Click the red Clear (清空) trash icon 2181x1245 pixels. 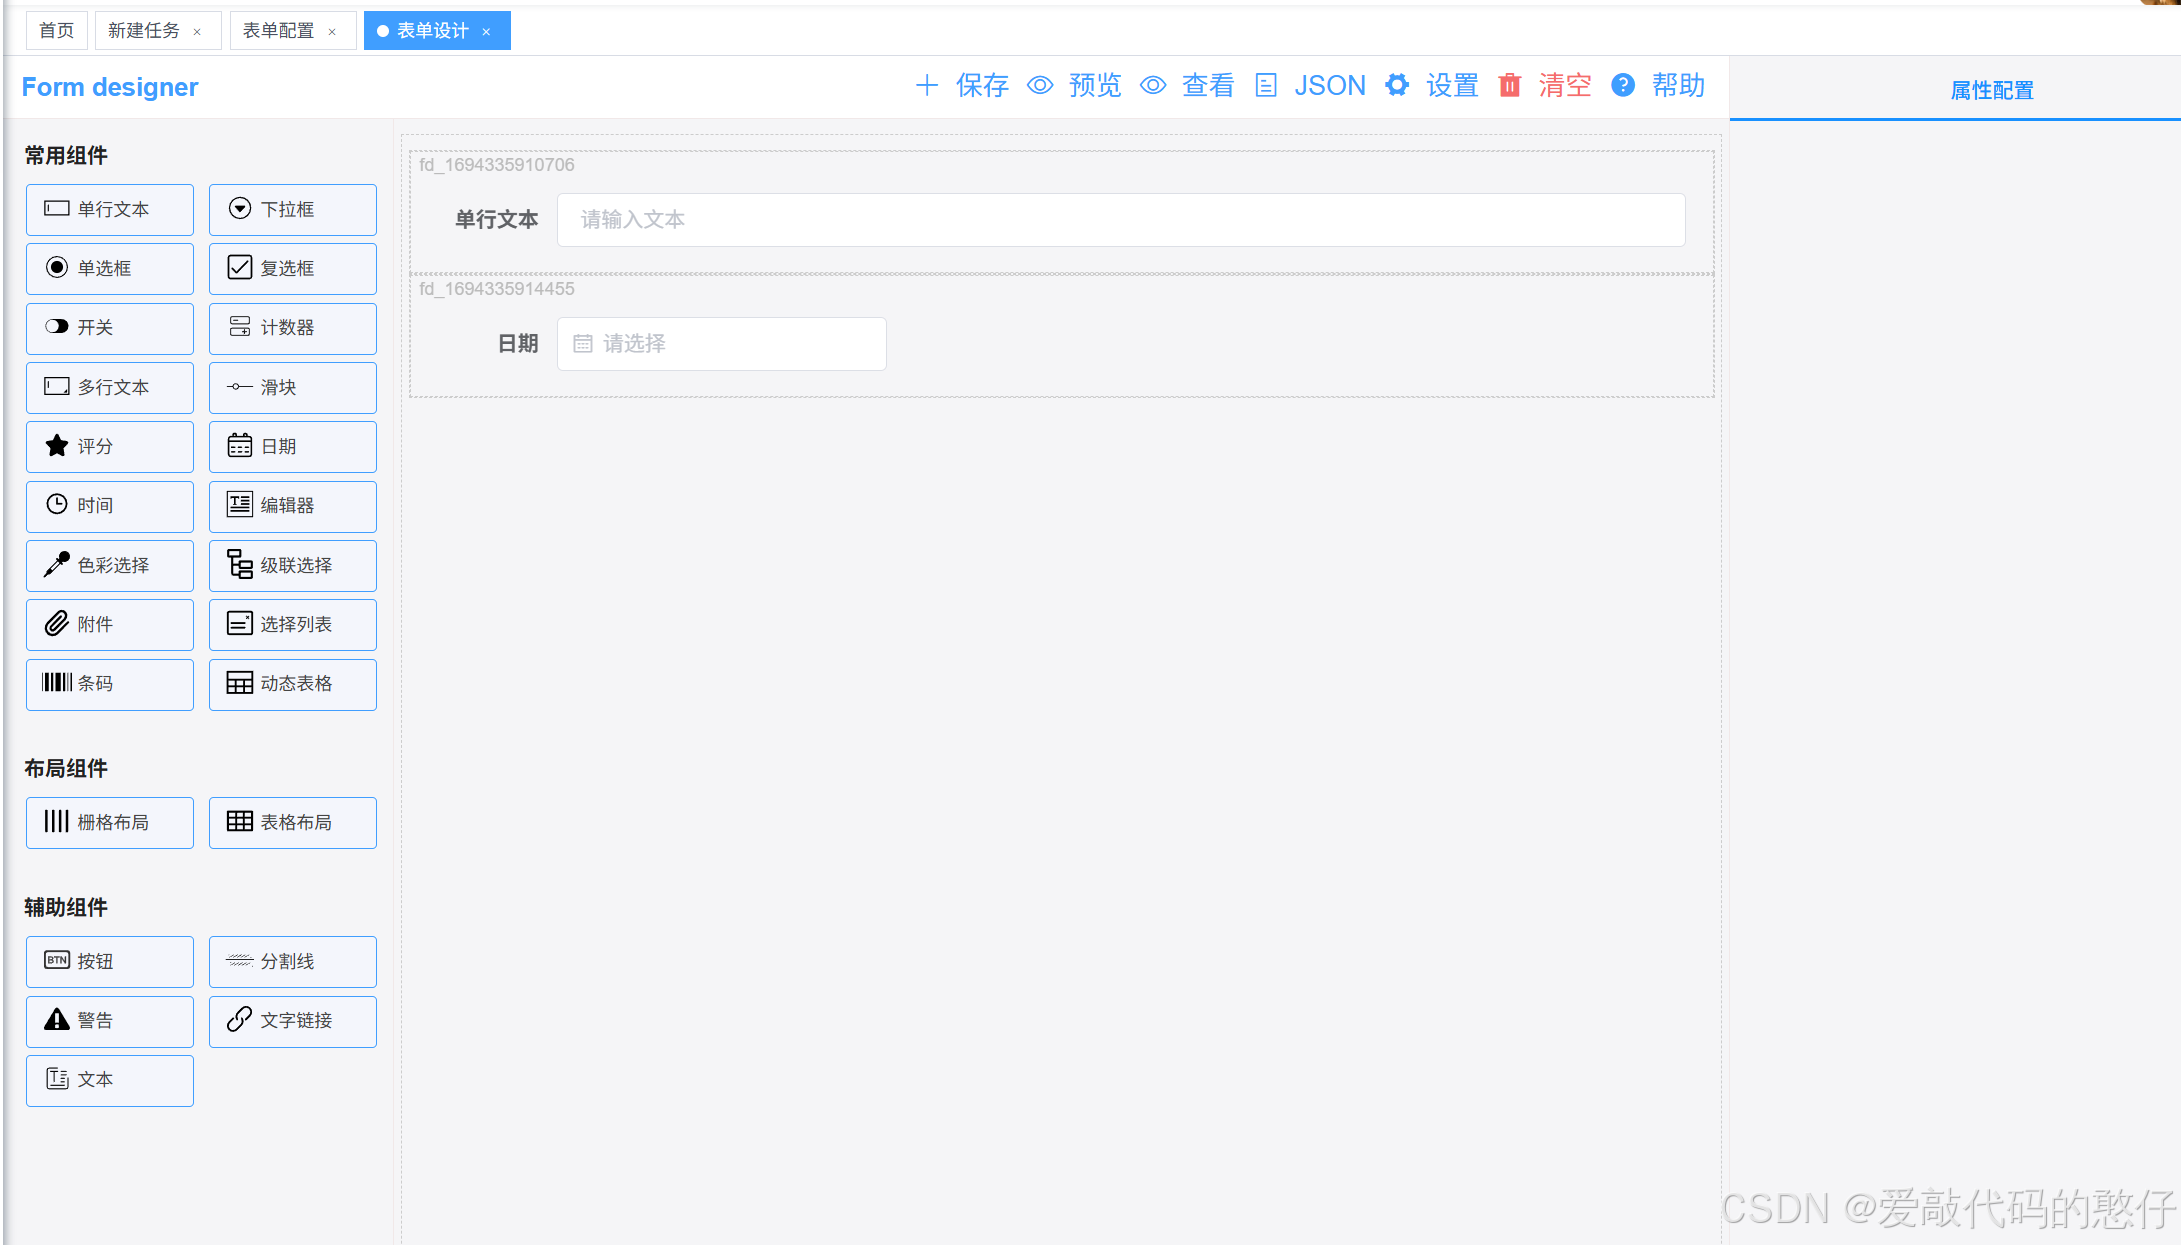(x=1509, y=86)
